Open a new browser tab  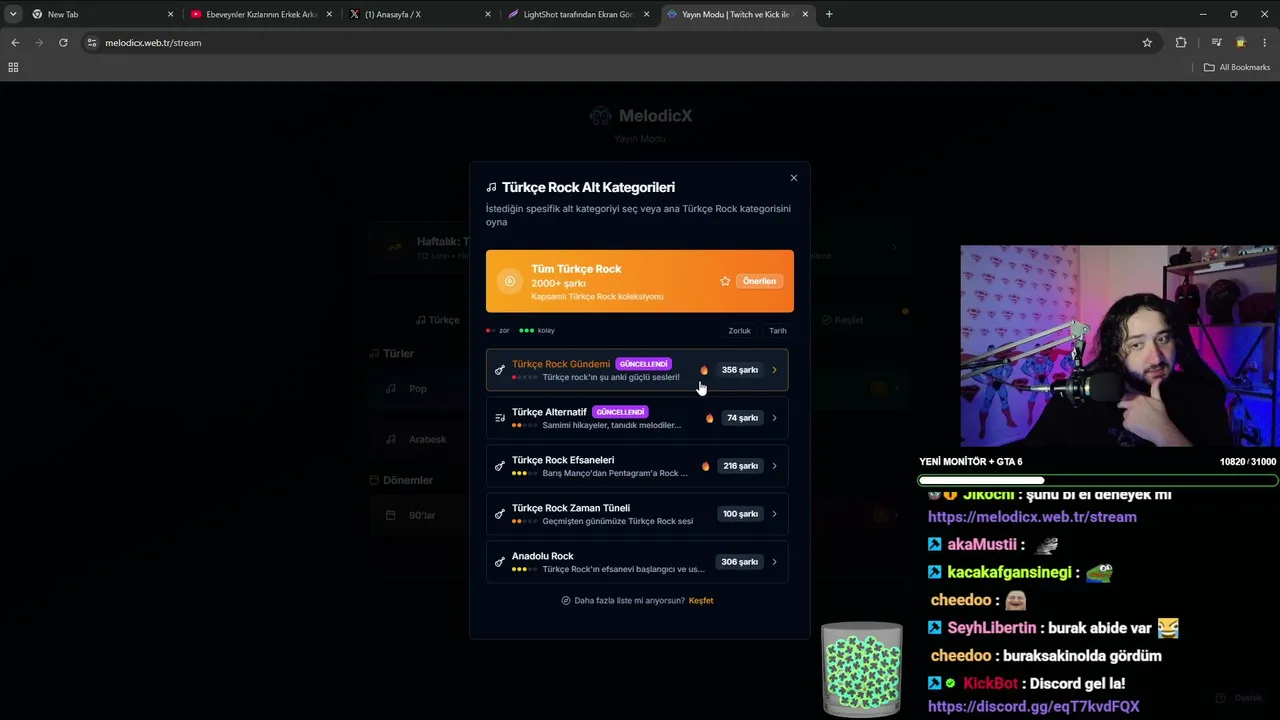(x=829, y=14)
